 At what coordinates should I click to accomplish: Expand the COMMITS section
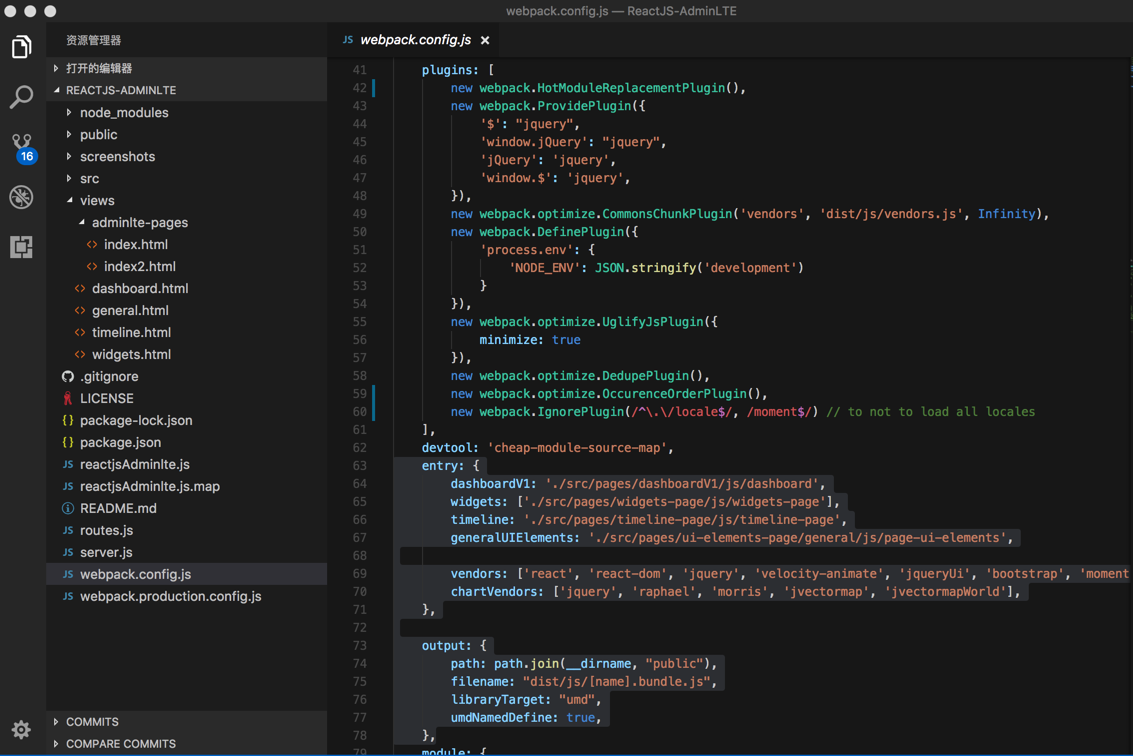(92, 722)
